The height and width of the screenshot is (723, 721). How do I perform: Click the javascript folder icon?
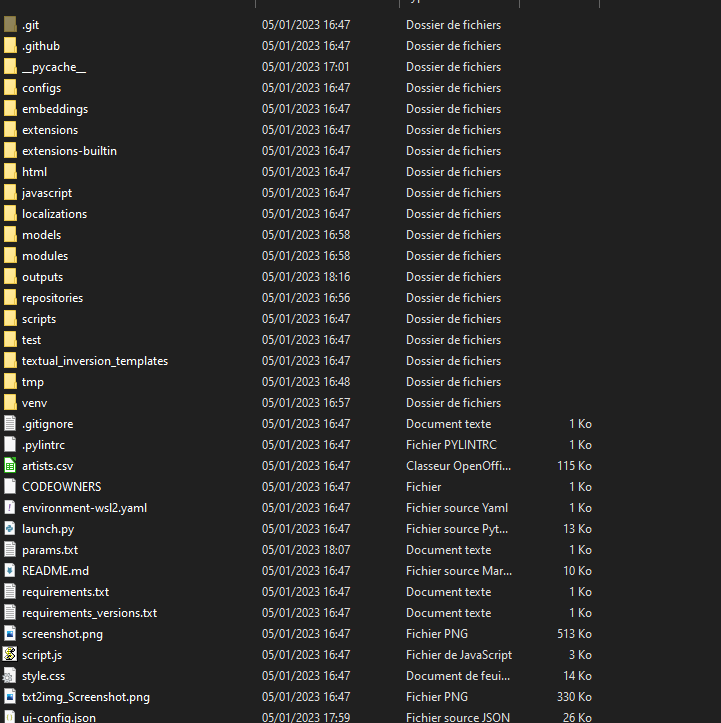(10, 193)
